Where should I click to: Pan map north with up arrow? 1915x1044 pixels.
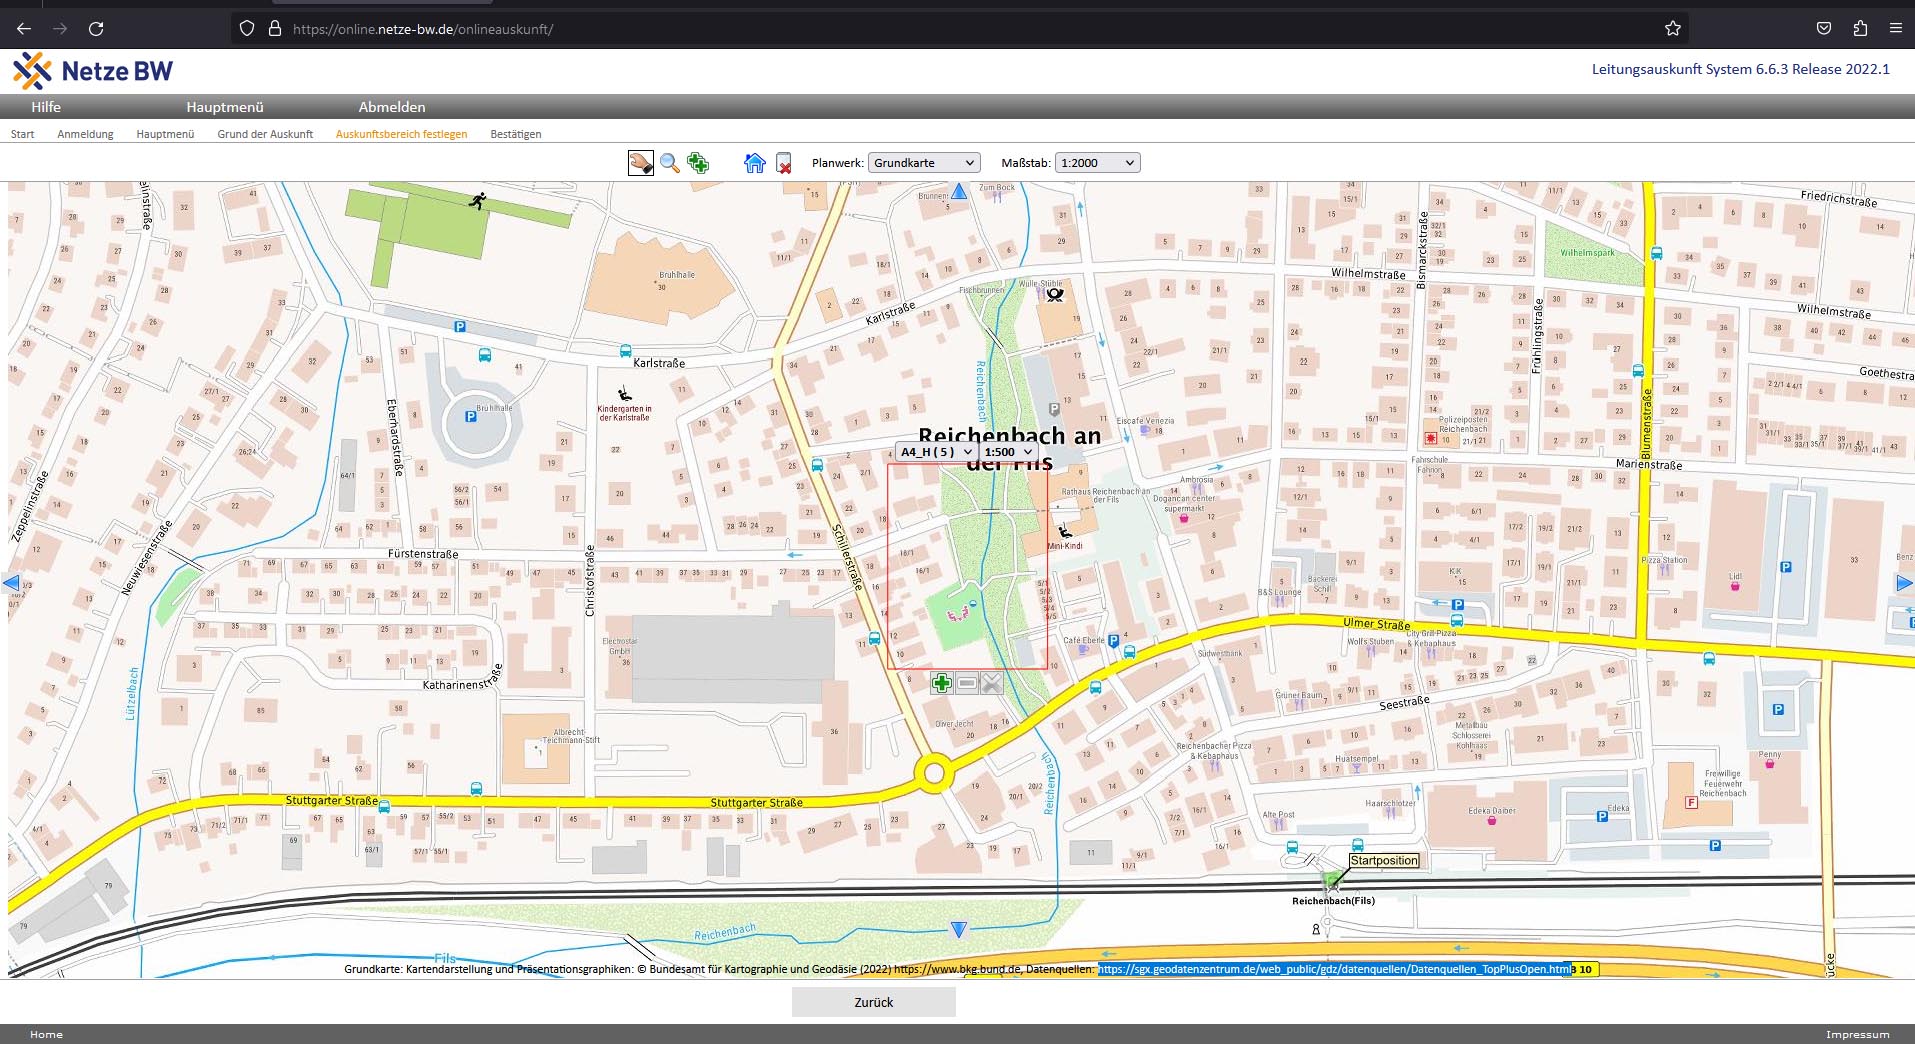click(x=959, y=190)
